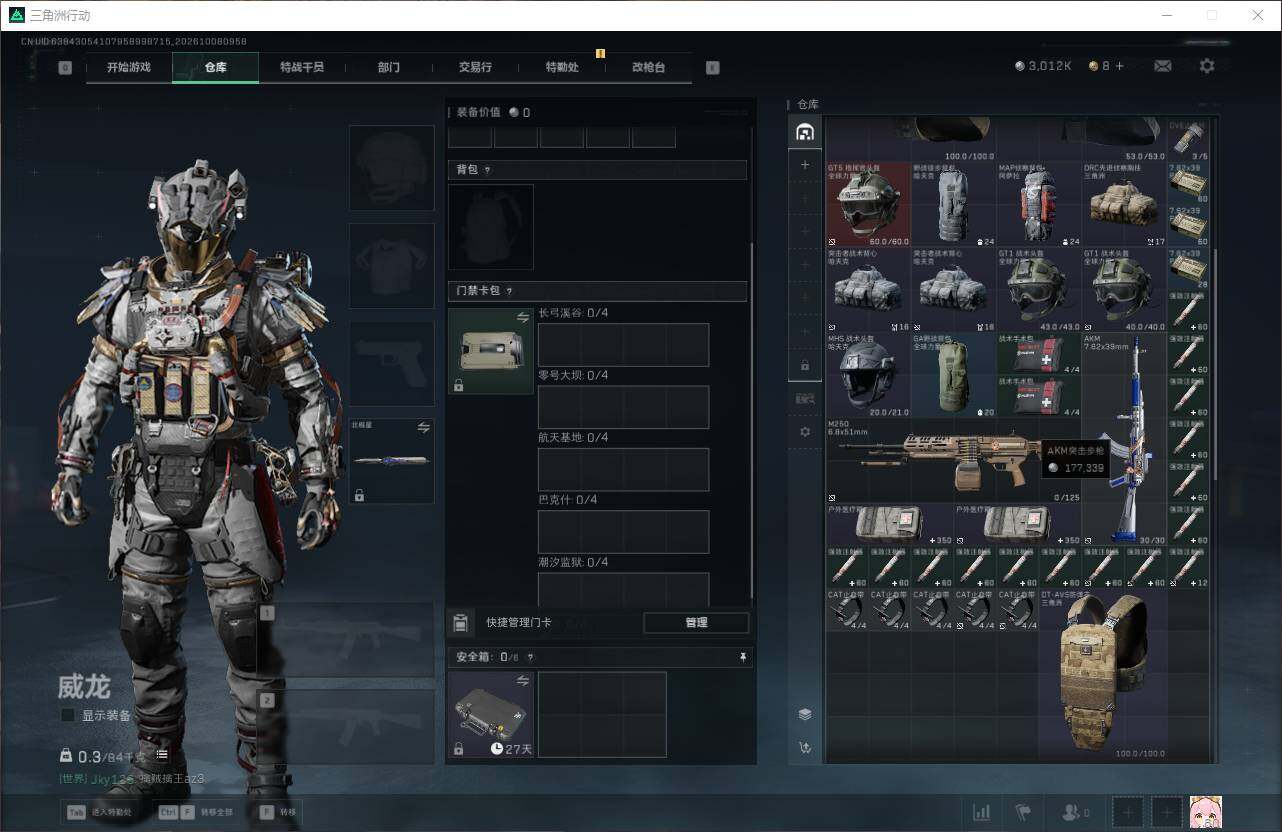Screen dimensions: 1282x832
Task: Select the M250 machine gun in warehouse
Action: [x=954, y=460]
